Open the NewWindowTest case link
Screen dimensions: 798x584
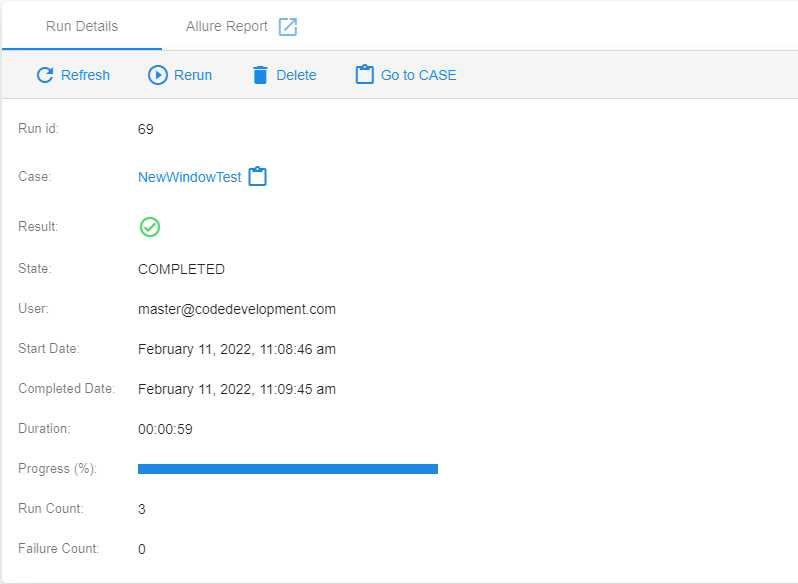click(189, 177)
